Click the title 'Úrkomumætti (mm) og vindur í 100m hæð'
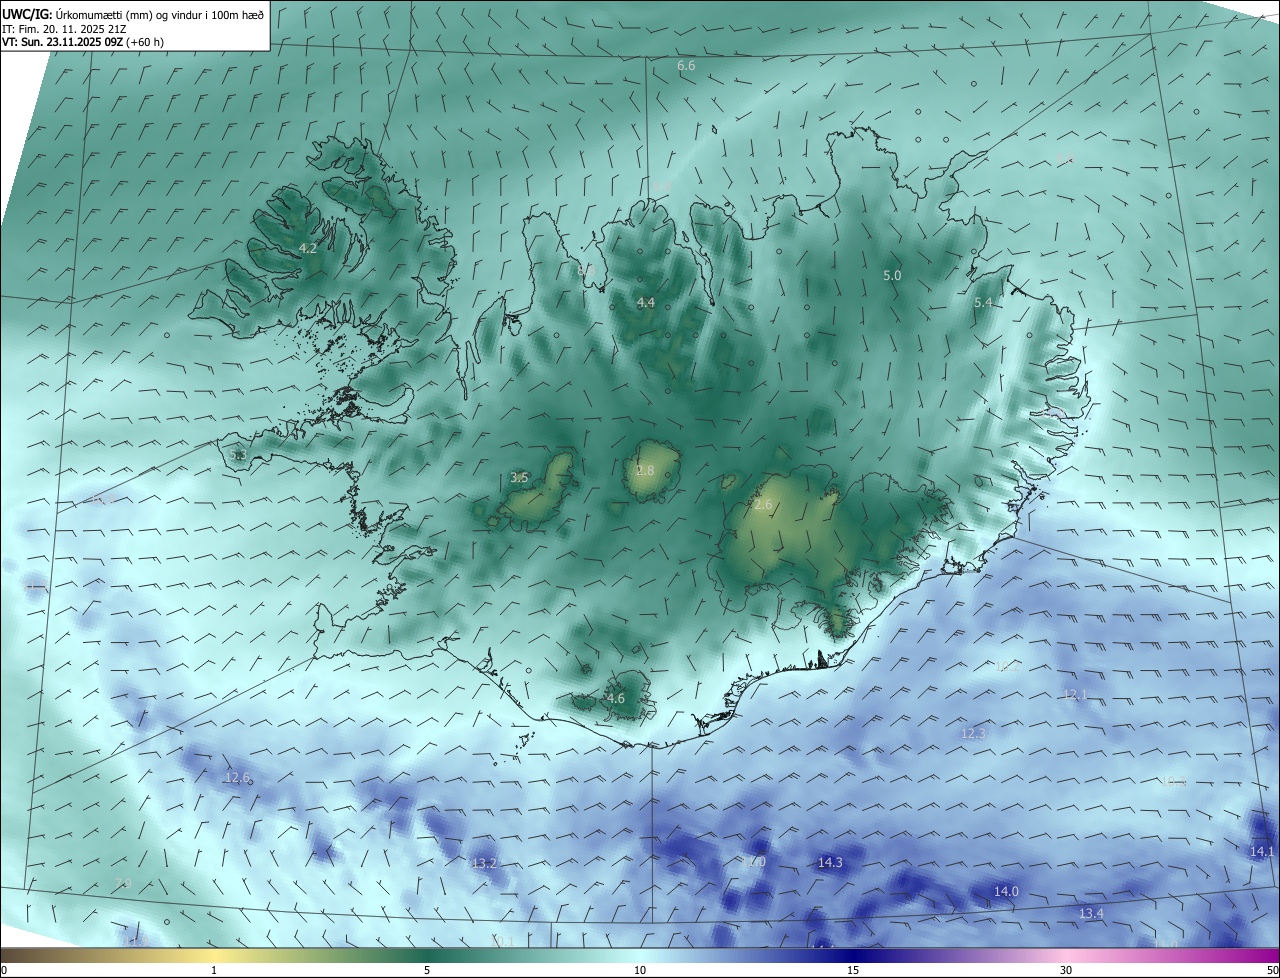 click(160, 15)
